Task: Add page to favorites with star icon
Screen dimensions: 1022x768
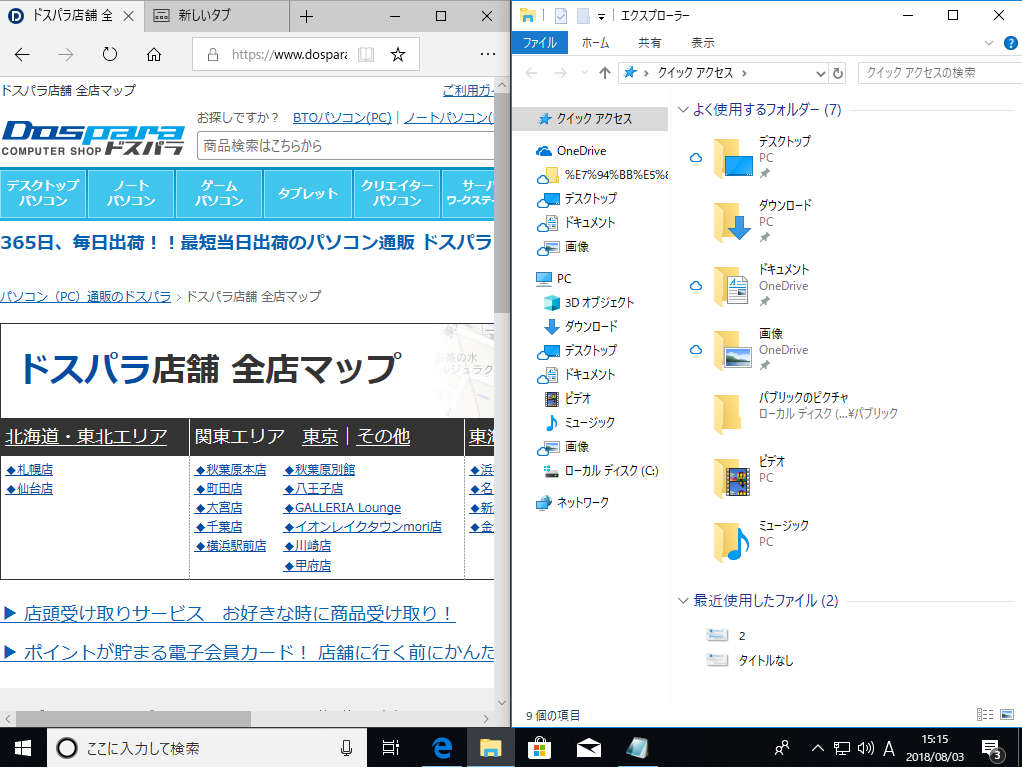Action: click(398, 55)
